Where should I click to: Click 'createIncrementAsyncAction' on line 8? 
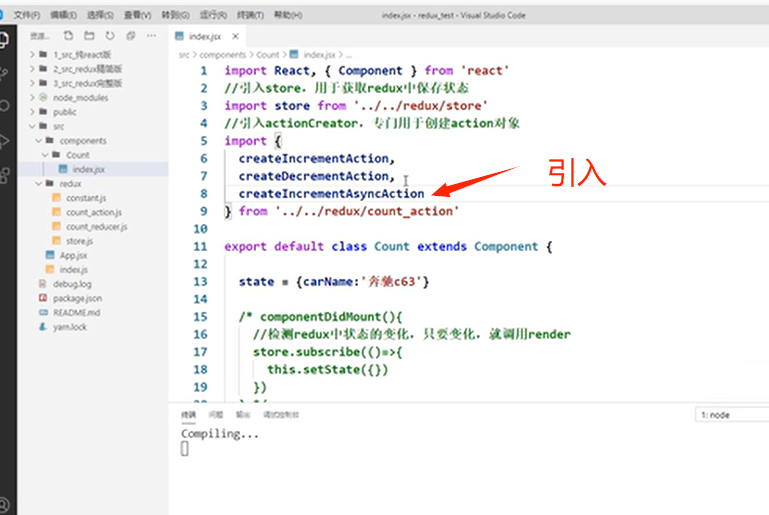coord(332,194)
